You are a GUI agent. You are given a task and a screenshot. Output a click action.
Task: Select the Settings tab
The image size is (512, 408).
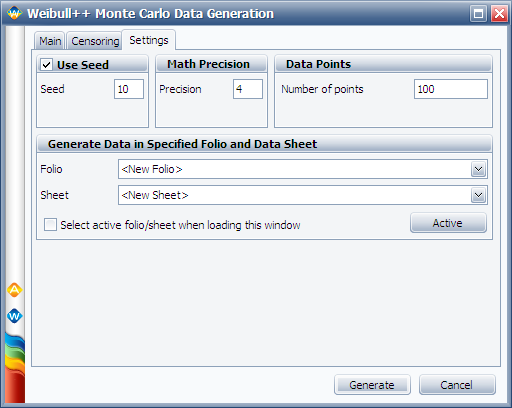(x=149, y=40)
